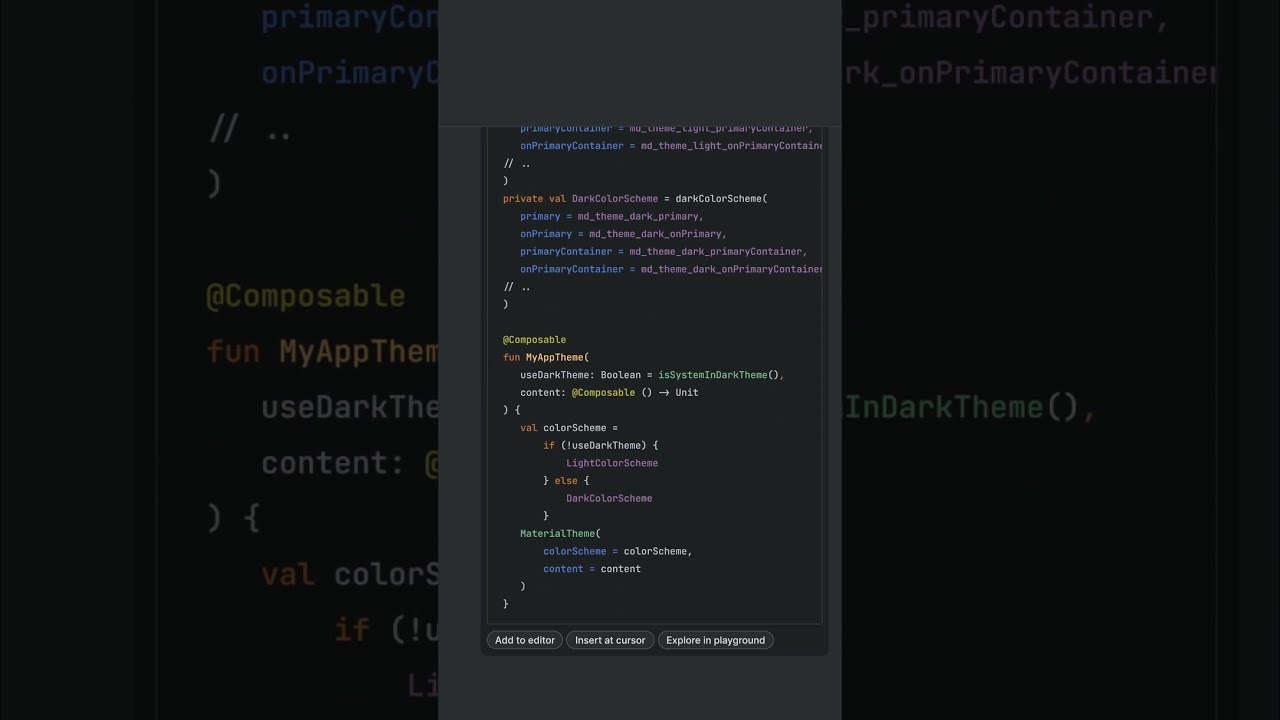Click the val colorScheme = line
This screenshot has height=720, width=1280.
pyautogui.click(x=569, y=428)
